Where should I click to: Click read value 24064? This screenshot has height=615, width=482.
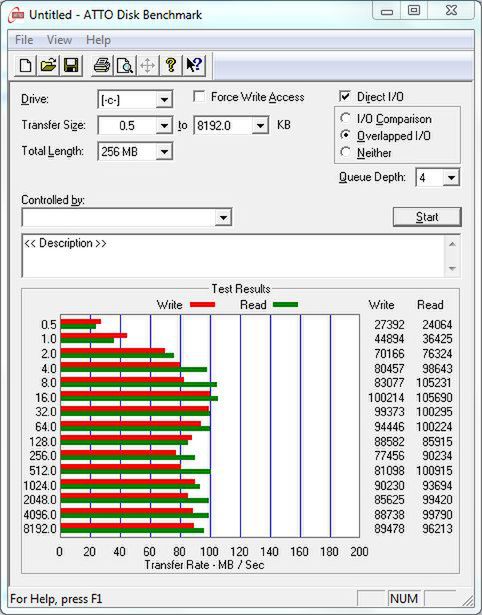pos(437,325)
